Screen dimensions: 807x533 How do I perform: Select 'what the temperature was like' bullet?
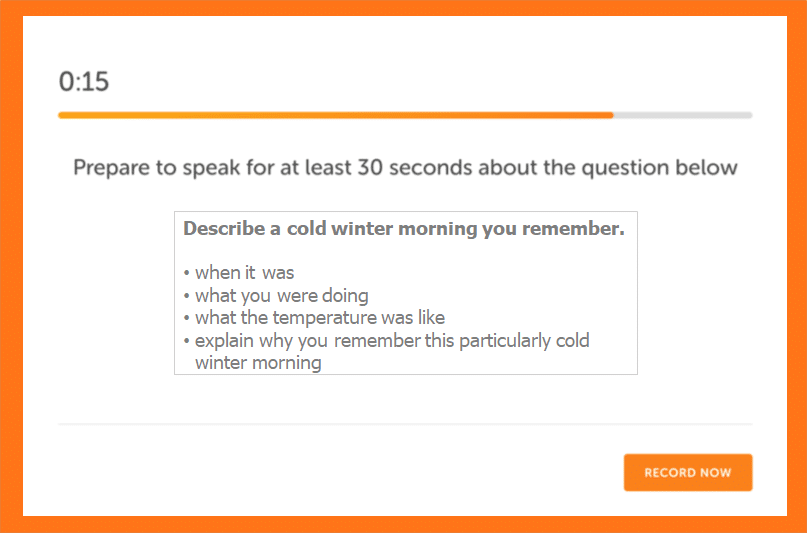coord(320,317)
